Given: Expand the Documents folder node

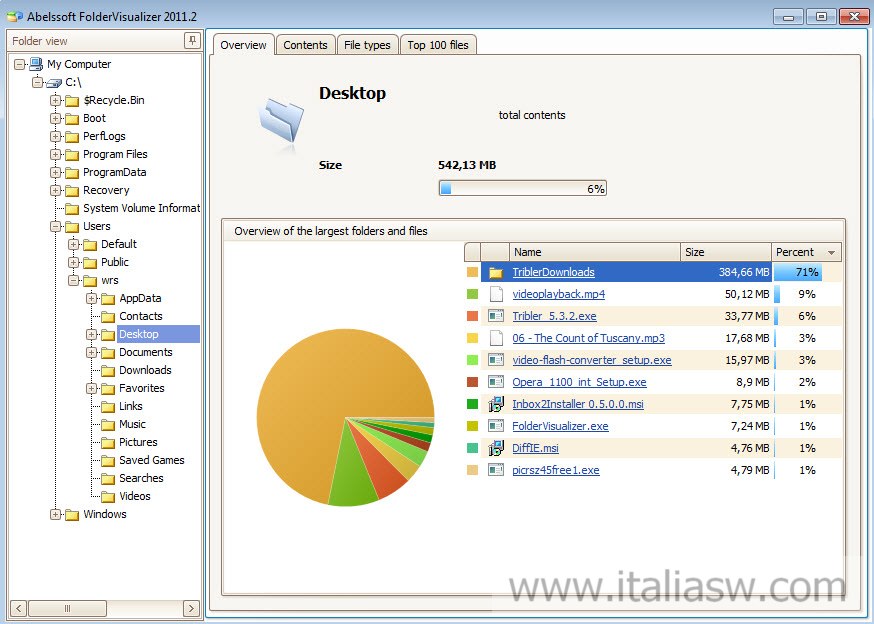Looking at the screenshot, I should click(x=91, y=352).
